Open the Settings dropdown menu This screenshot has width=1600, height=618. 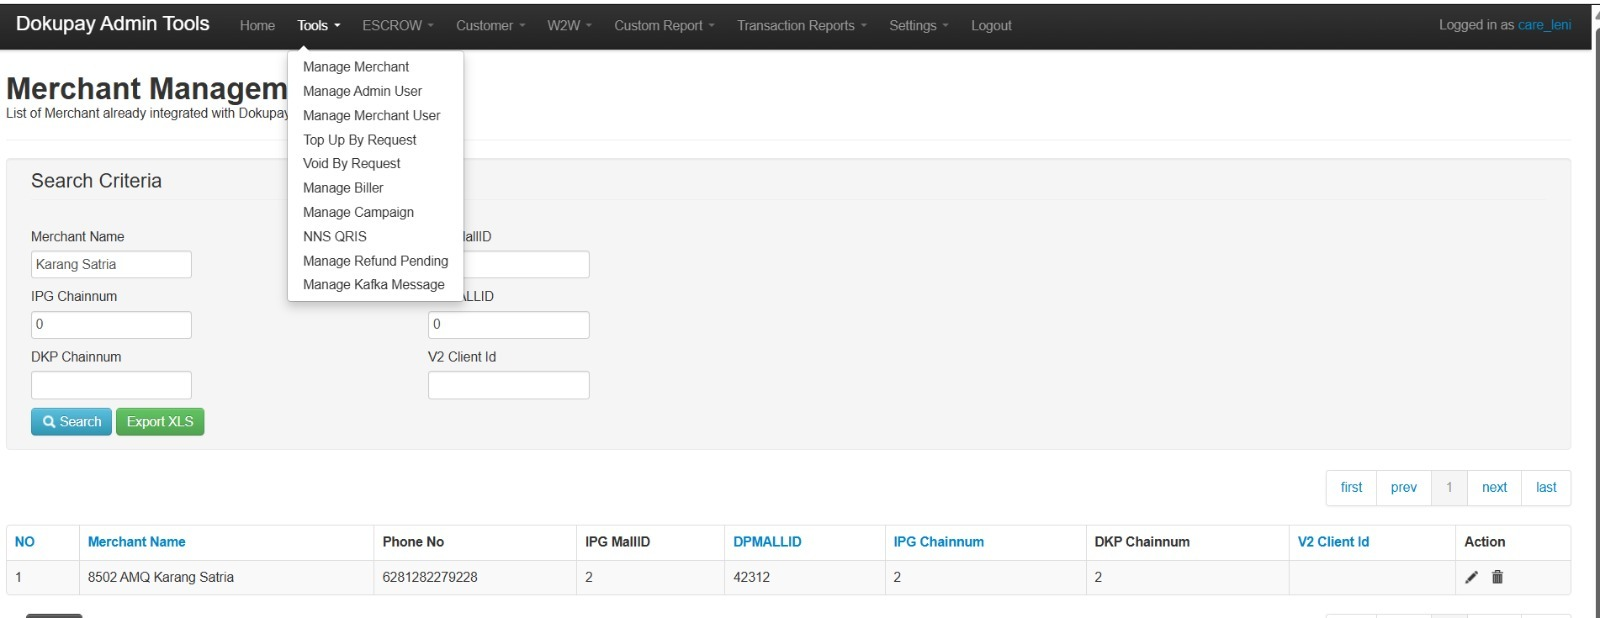click(919, 25)
